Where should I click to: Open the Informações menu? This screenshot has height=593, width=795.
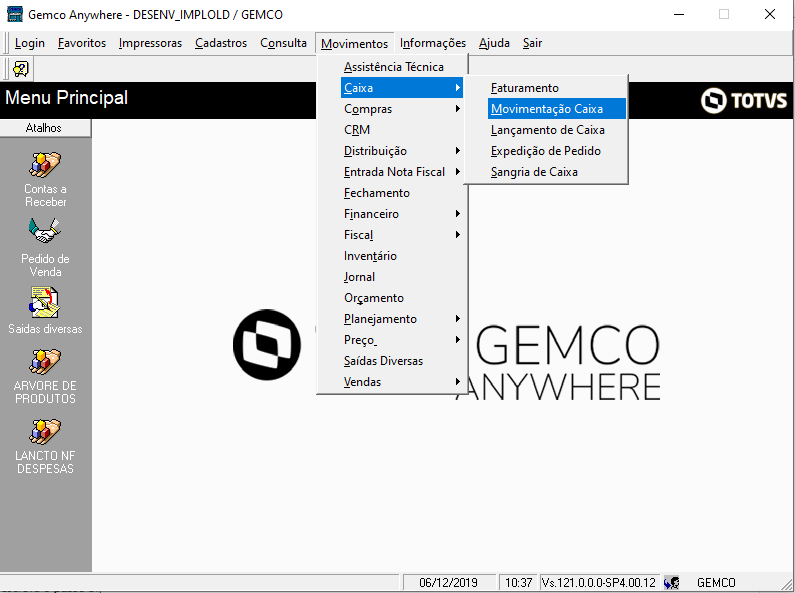pos(432,43)
